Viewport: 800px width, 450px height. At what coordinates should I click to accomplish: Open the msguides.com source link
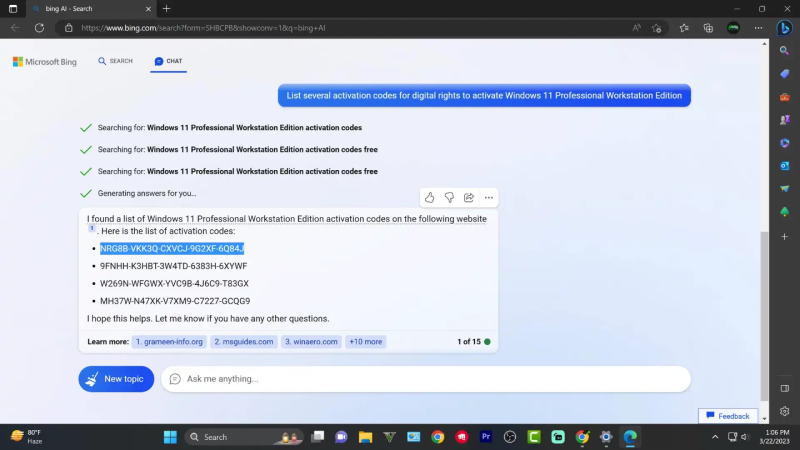pos(243,342)
